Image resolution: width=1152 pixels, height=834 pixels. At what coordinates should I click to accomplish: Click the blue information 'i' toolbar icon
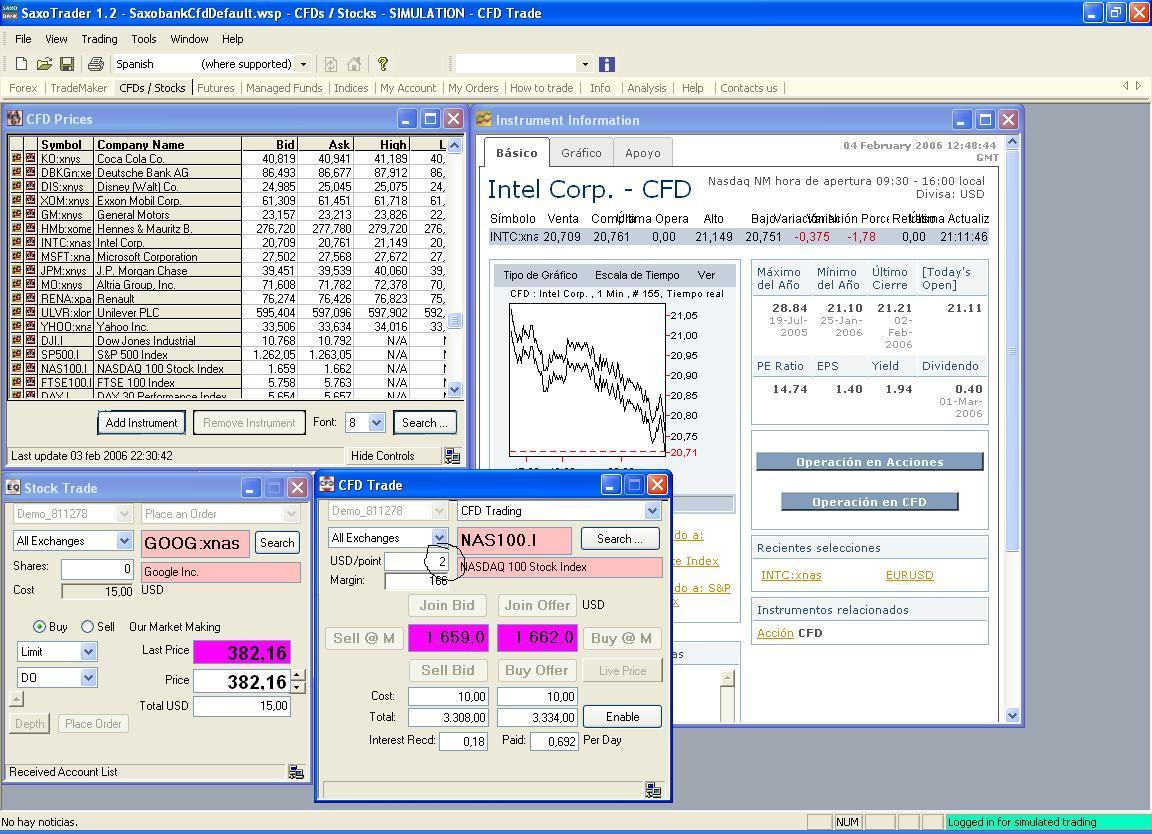click(607, 64)
